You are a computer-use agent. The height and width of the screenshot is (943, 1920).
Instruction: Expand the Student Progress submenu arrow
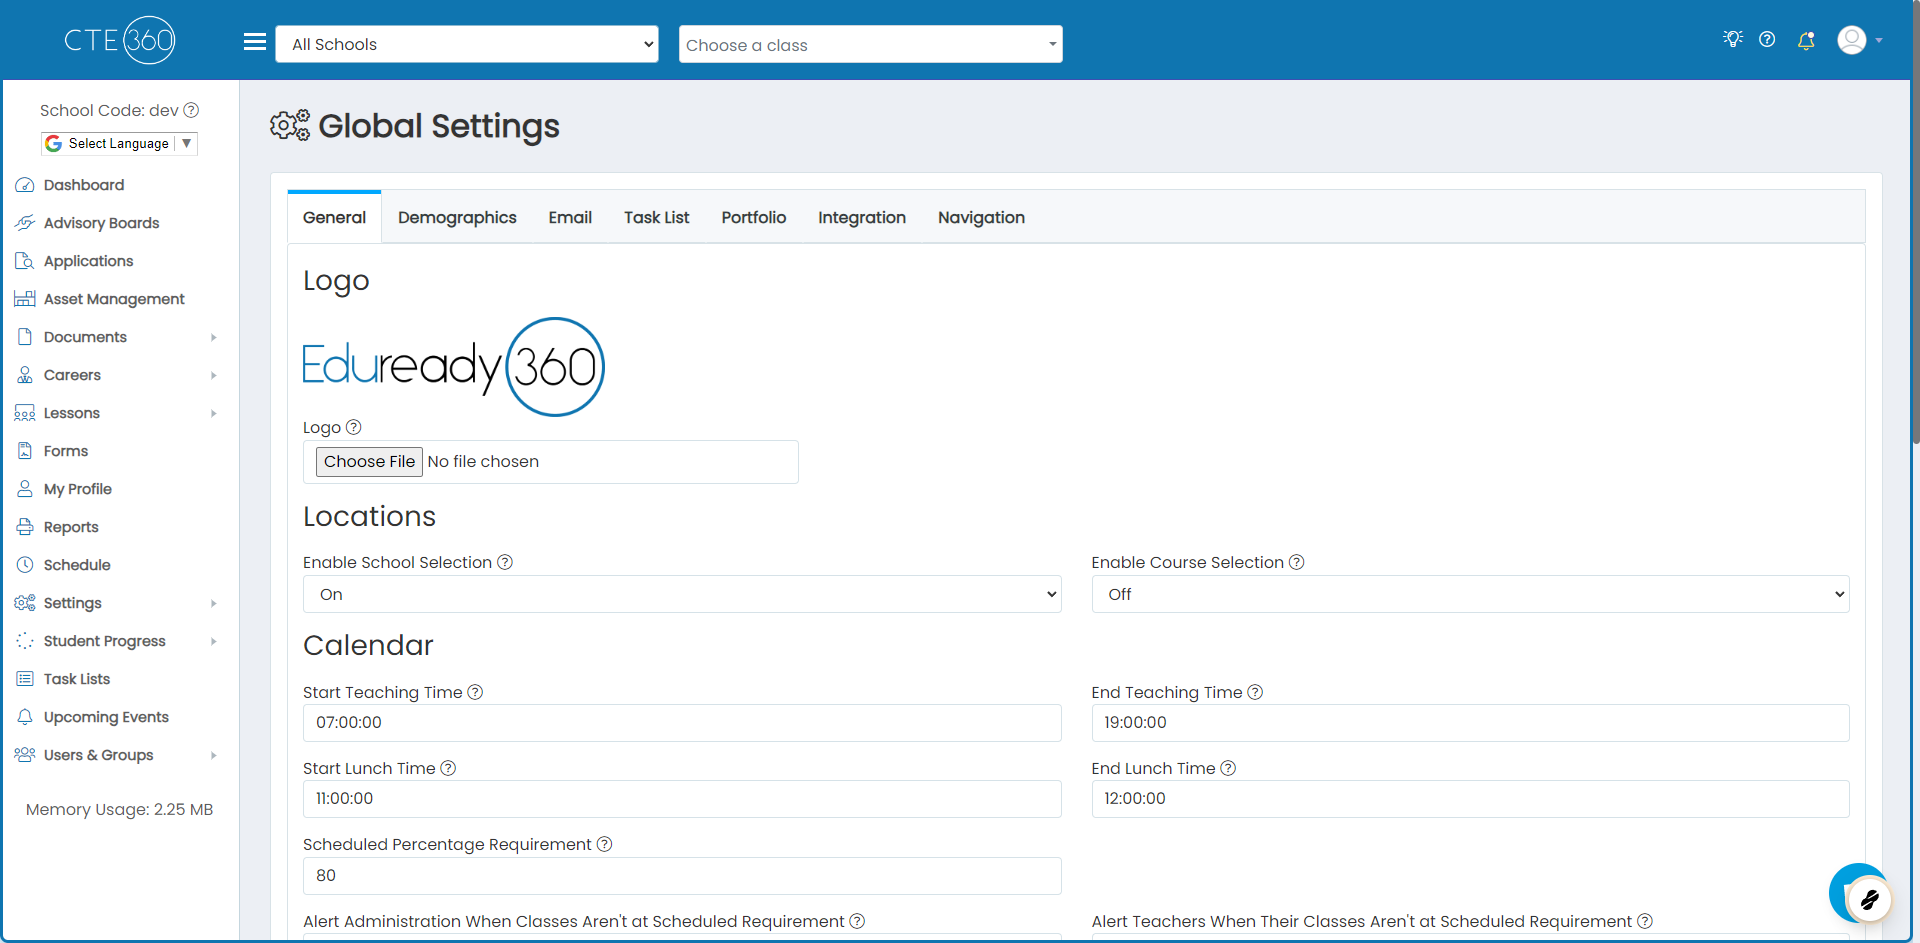(214, 642)
